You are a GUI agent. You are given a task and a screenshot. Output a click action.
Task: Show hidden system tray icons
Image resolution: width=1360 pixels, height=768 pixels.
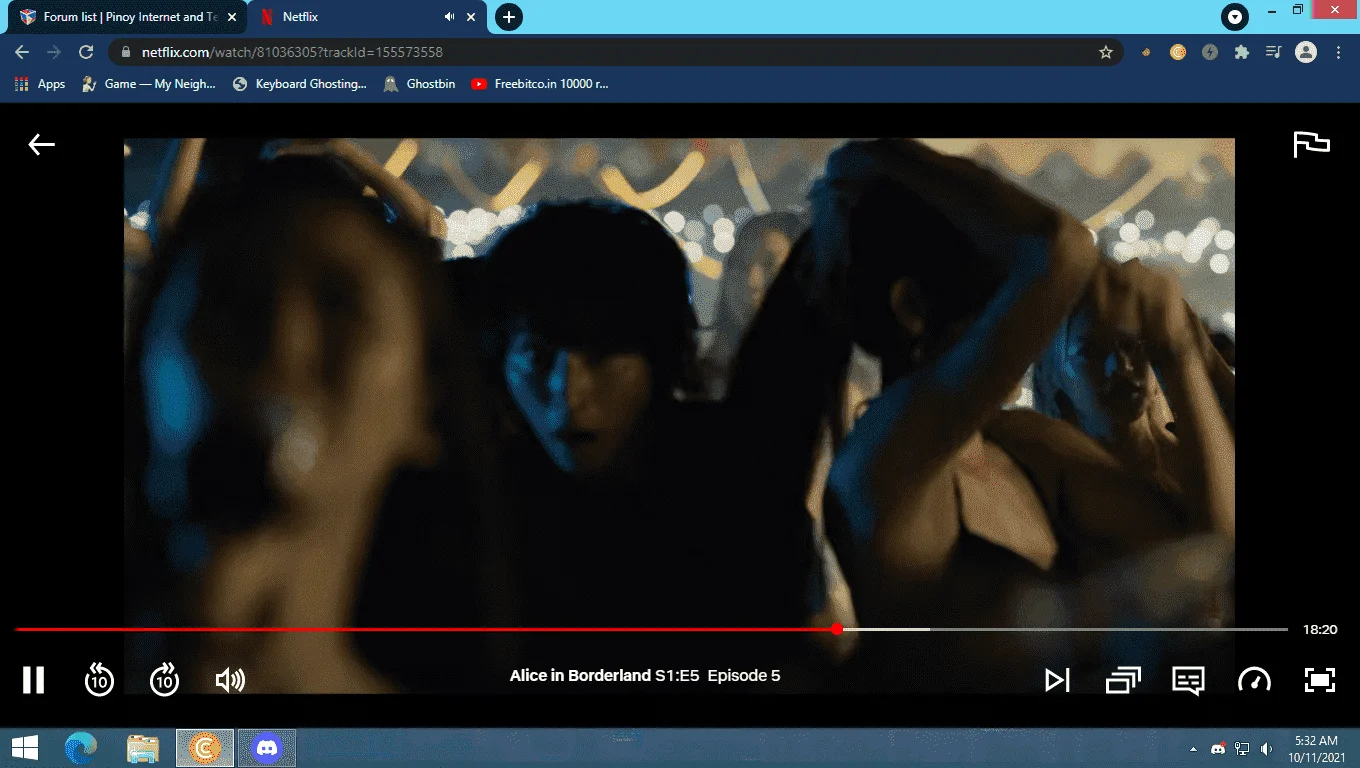click(x=1192, y=748)
